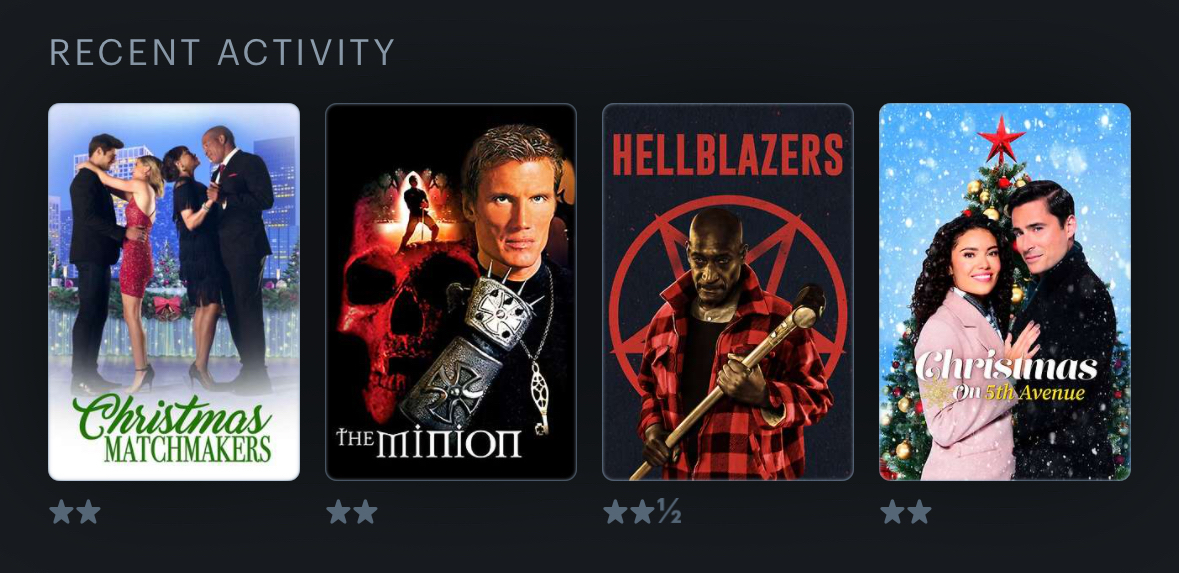The width and height of the screenshot is (1179, 573).
Task: Open the Recent Activity heading link
Action: coord(222,52)
